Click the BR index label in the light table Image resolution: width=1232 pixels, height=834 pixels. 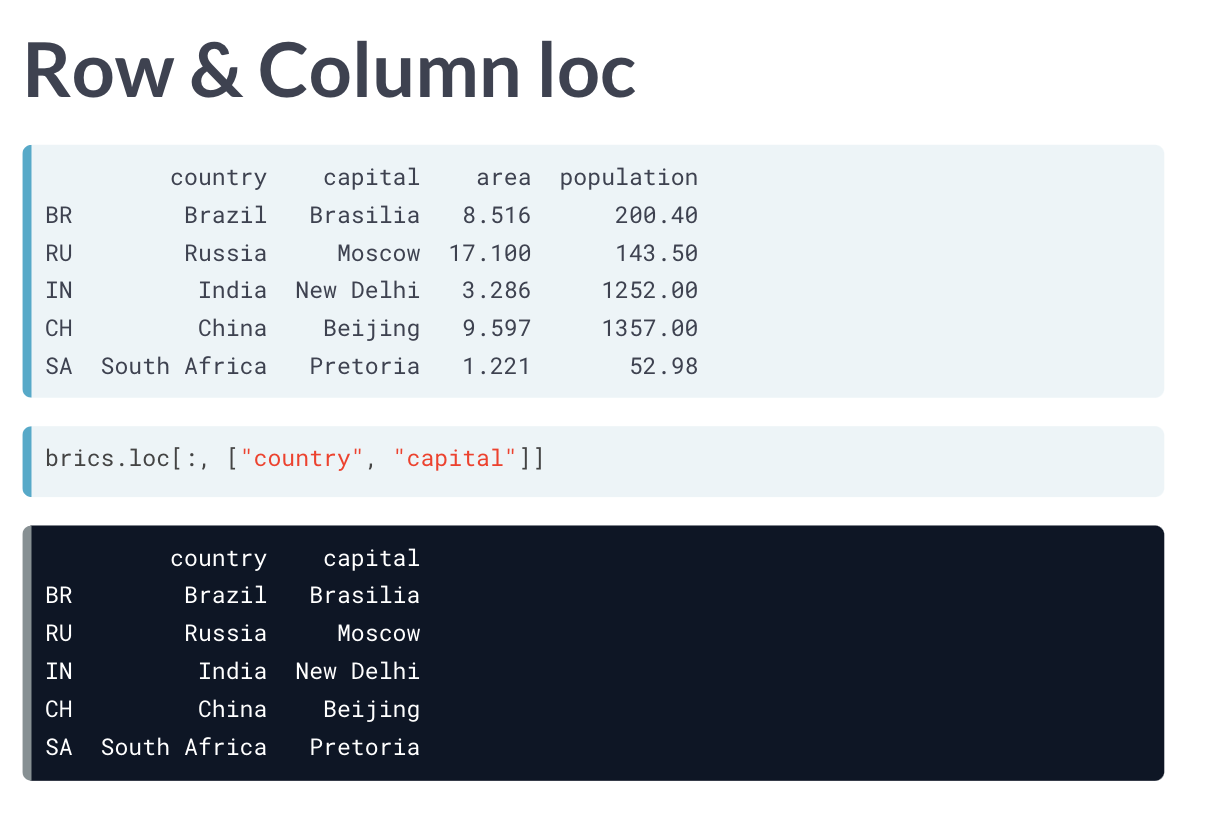(x=59, y=215)
